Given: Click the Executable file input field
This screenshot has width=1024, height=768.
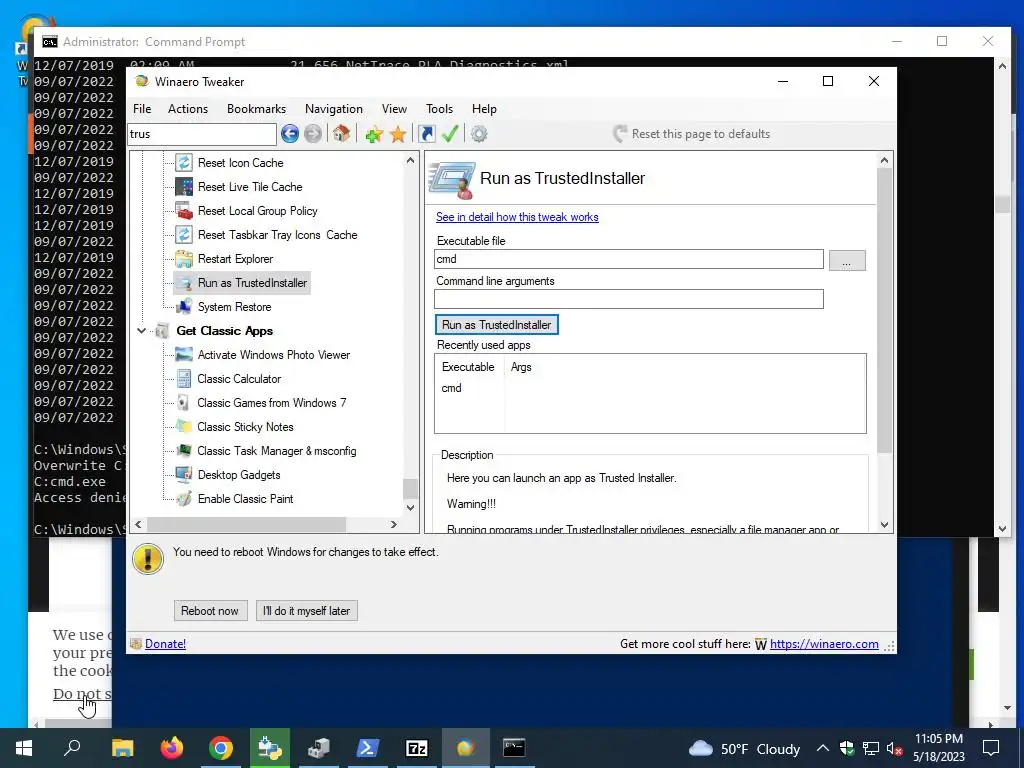Looking at the screenshot, I should [x=628, y=259].
